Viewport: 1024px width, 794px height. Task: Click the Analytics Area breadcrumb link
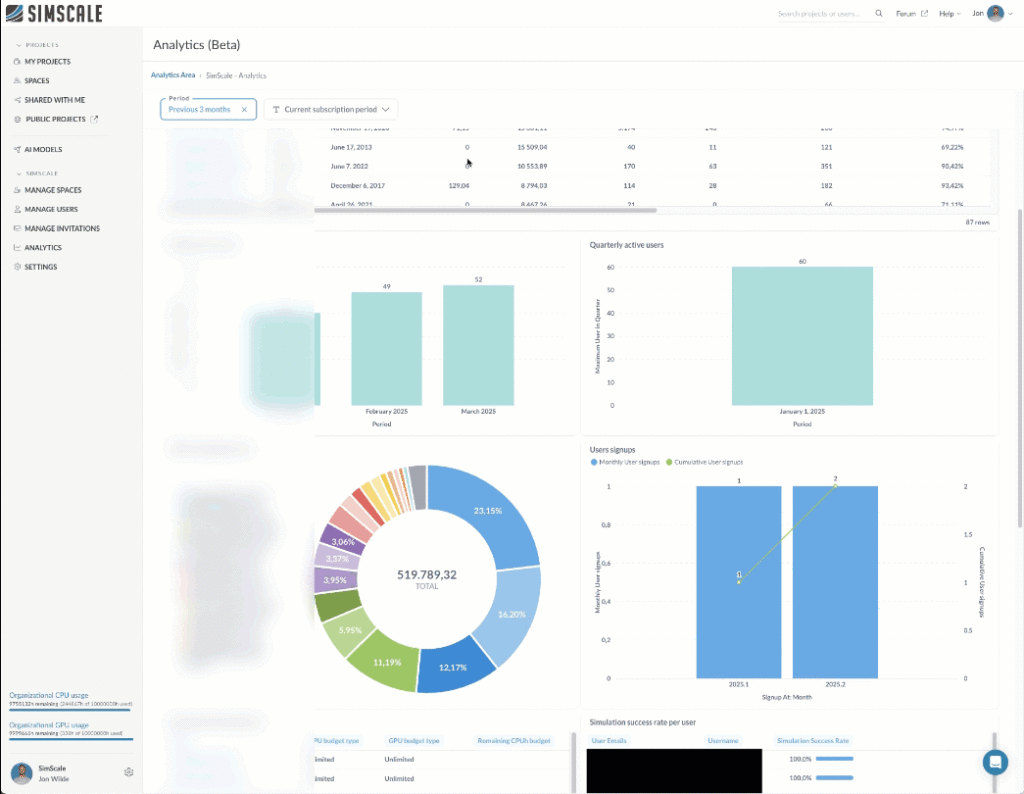coord(173,75)
